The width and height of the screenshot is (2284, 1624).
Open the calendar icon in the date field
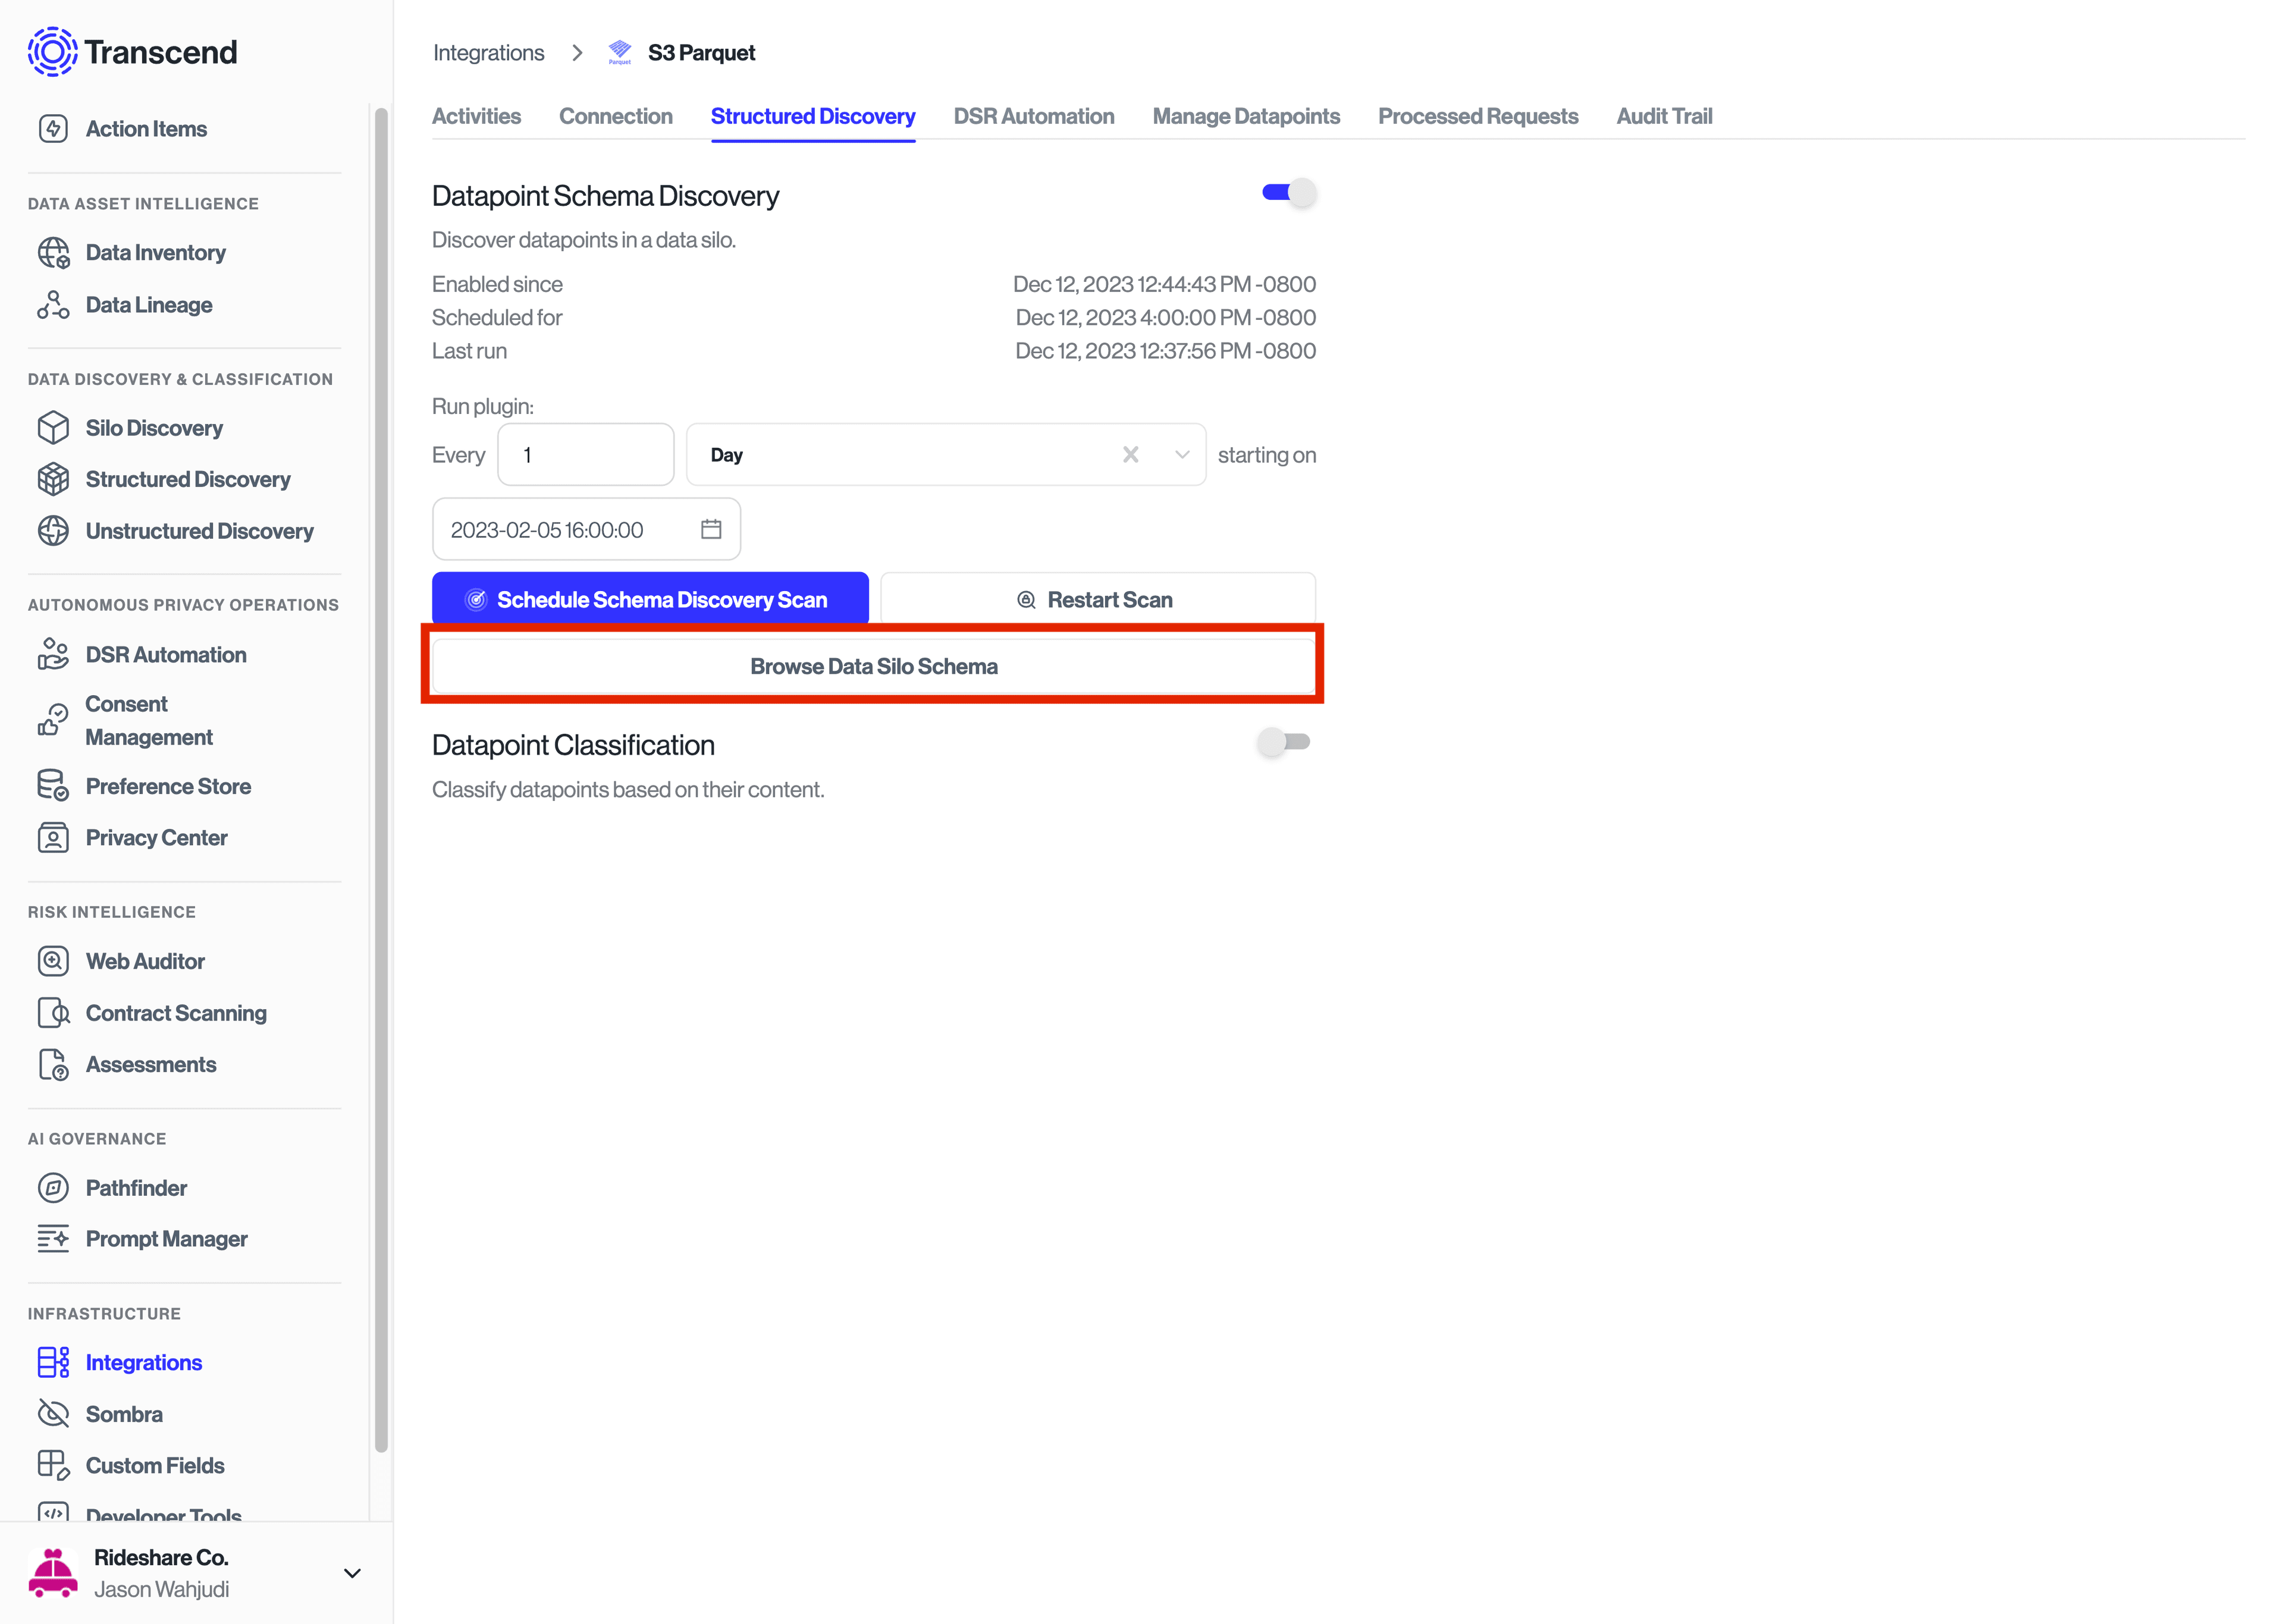[711, 529]
